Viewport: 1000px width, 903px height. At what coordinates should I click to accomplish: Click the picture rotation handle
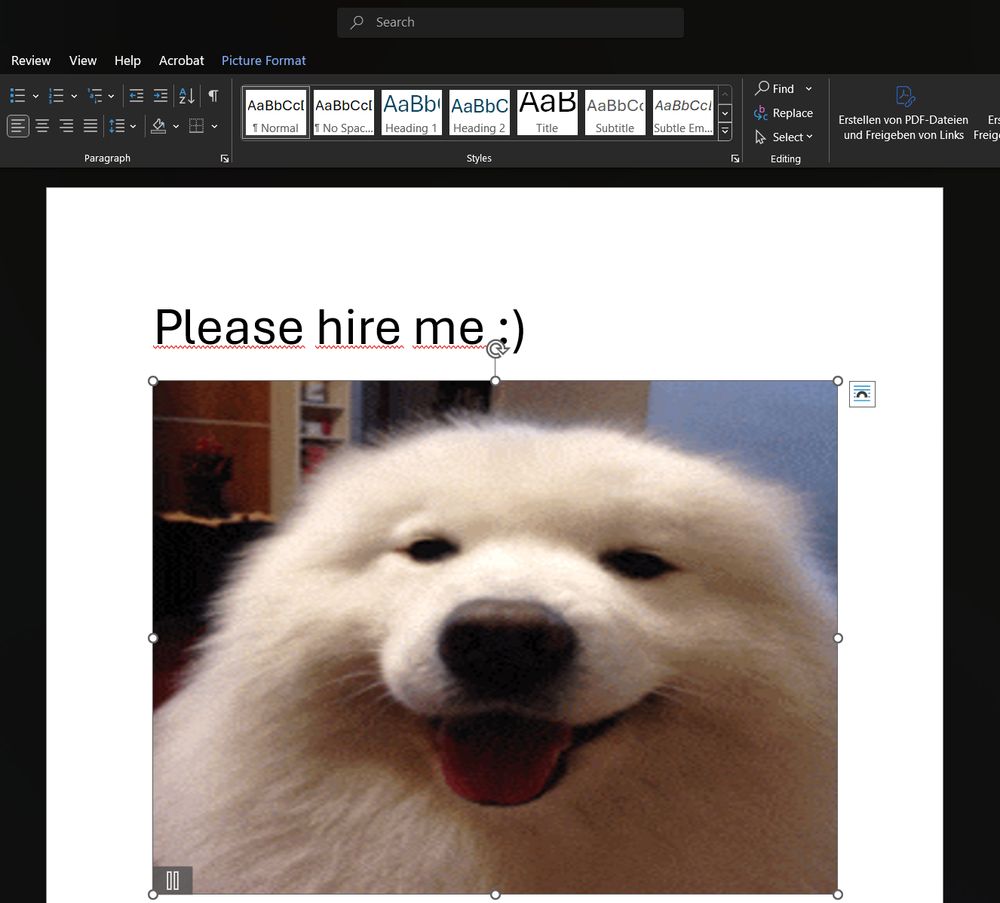pyautogui.click(x=496, y=349)
